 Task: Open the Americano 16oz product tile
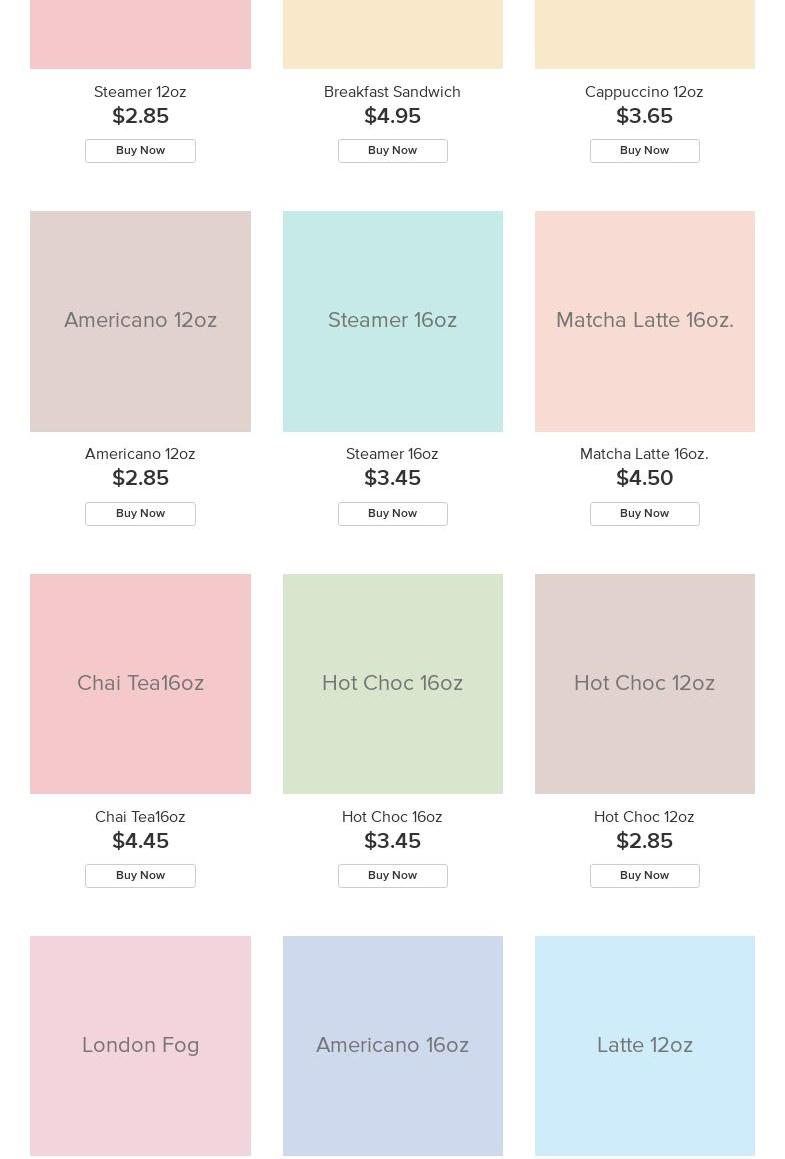pyautogui.click(x=392, y=1046)
